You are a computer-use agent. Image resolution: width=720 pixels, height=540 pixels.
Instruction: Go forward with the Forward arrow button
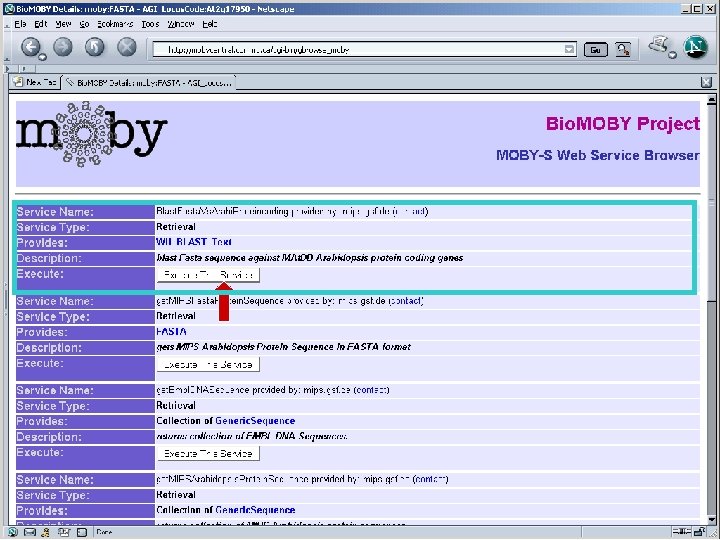[63, 47]
